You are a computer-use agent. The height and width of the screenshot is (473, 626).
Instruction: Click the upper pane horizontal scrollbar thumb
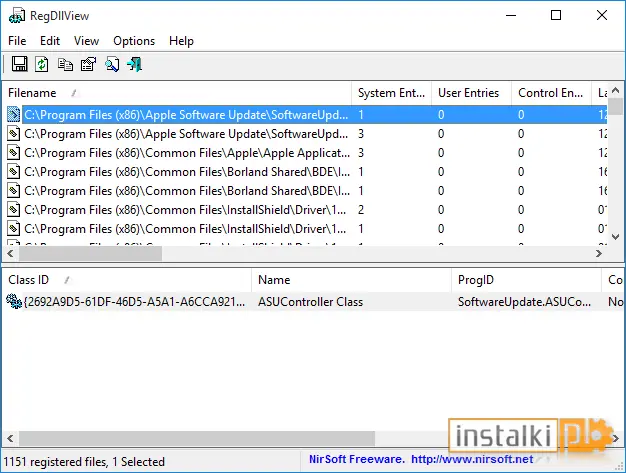pyautogui.click(x=90, y=253)
